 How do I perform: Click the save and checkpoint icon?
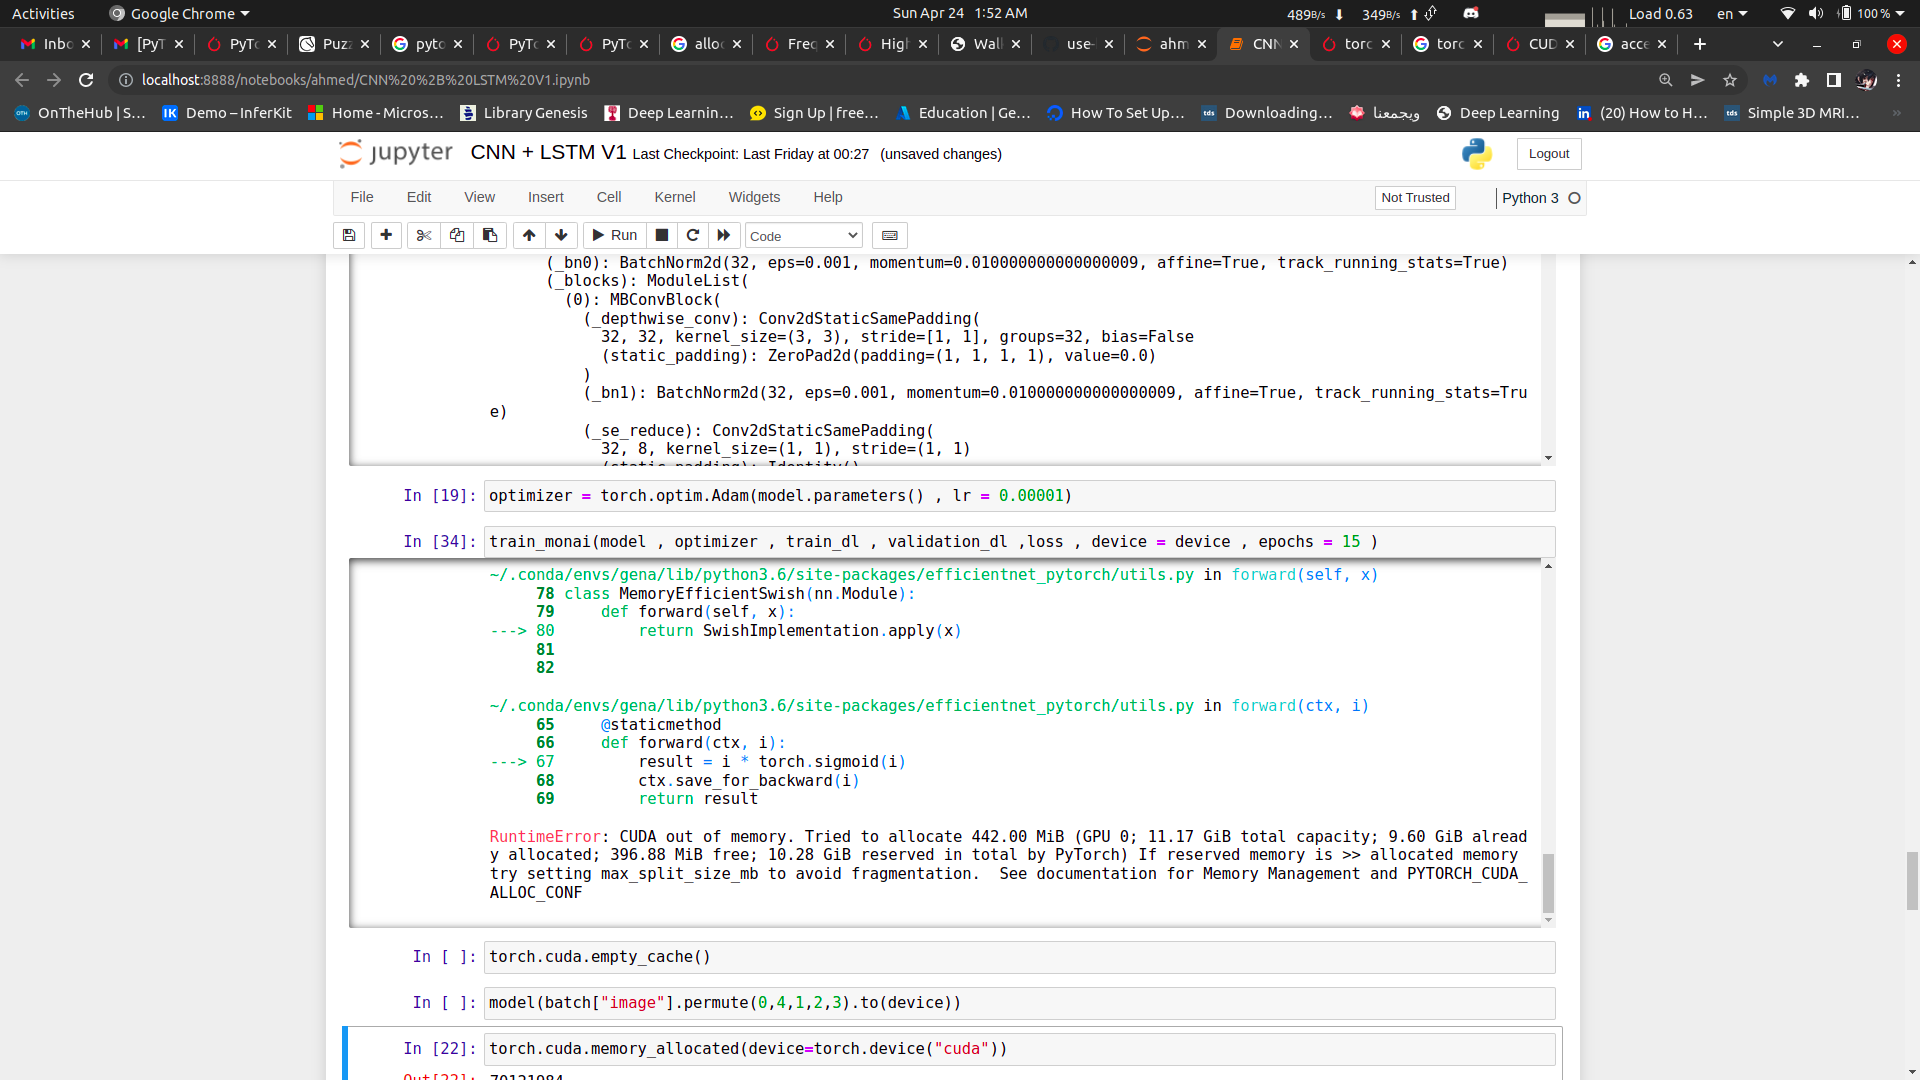tap(349, 236)
